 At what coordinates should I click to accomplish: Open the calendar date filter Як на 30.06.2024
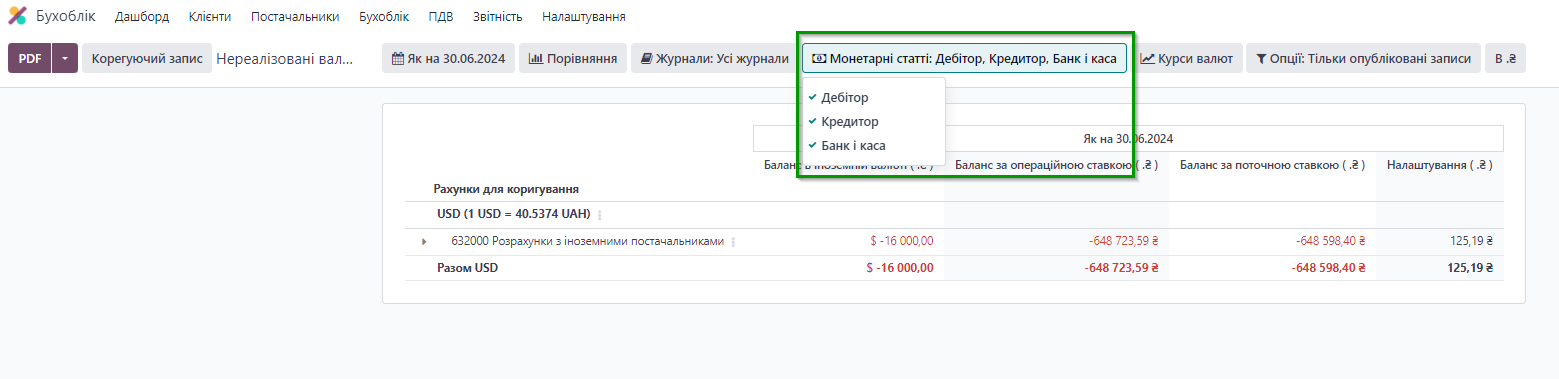pos(448,58)
